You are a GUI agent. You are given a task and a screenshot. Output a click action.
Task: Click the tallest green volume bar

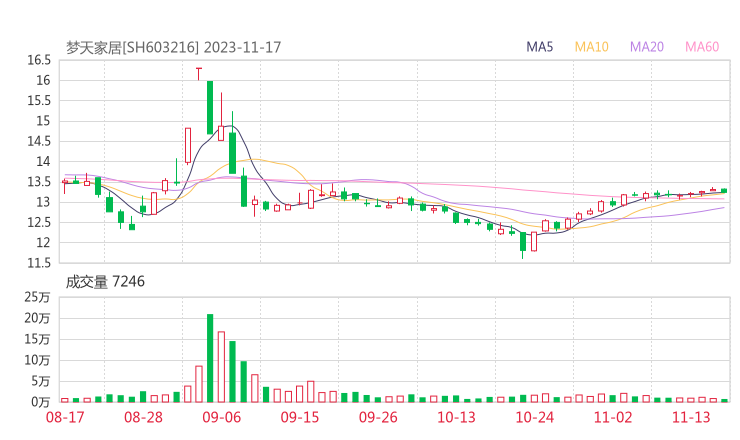click(x=210, y=358)
